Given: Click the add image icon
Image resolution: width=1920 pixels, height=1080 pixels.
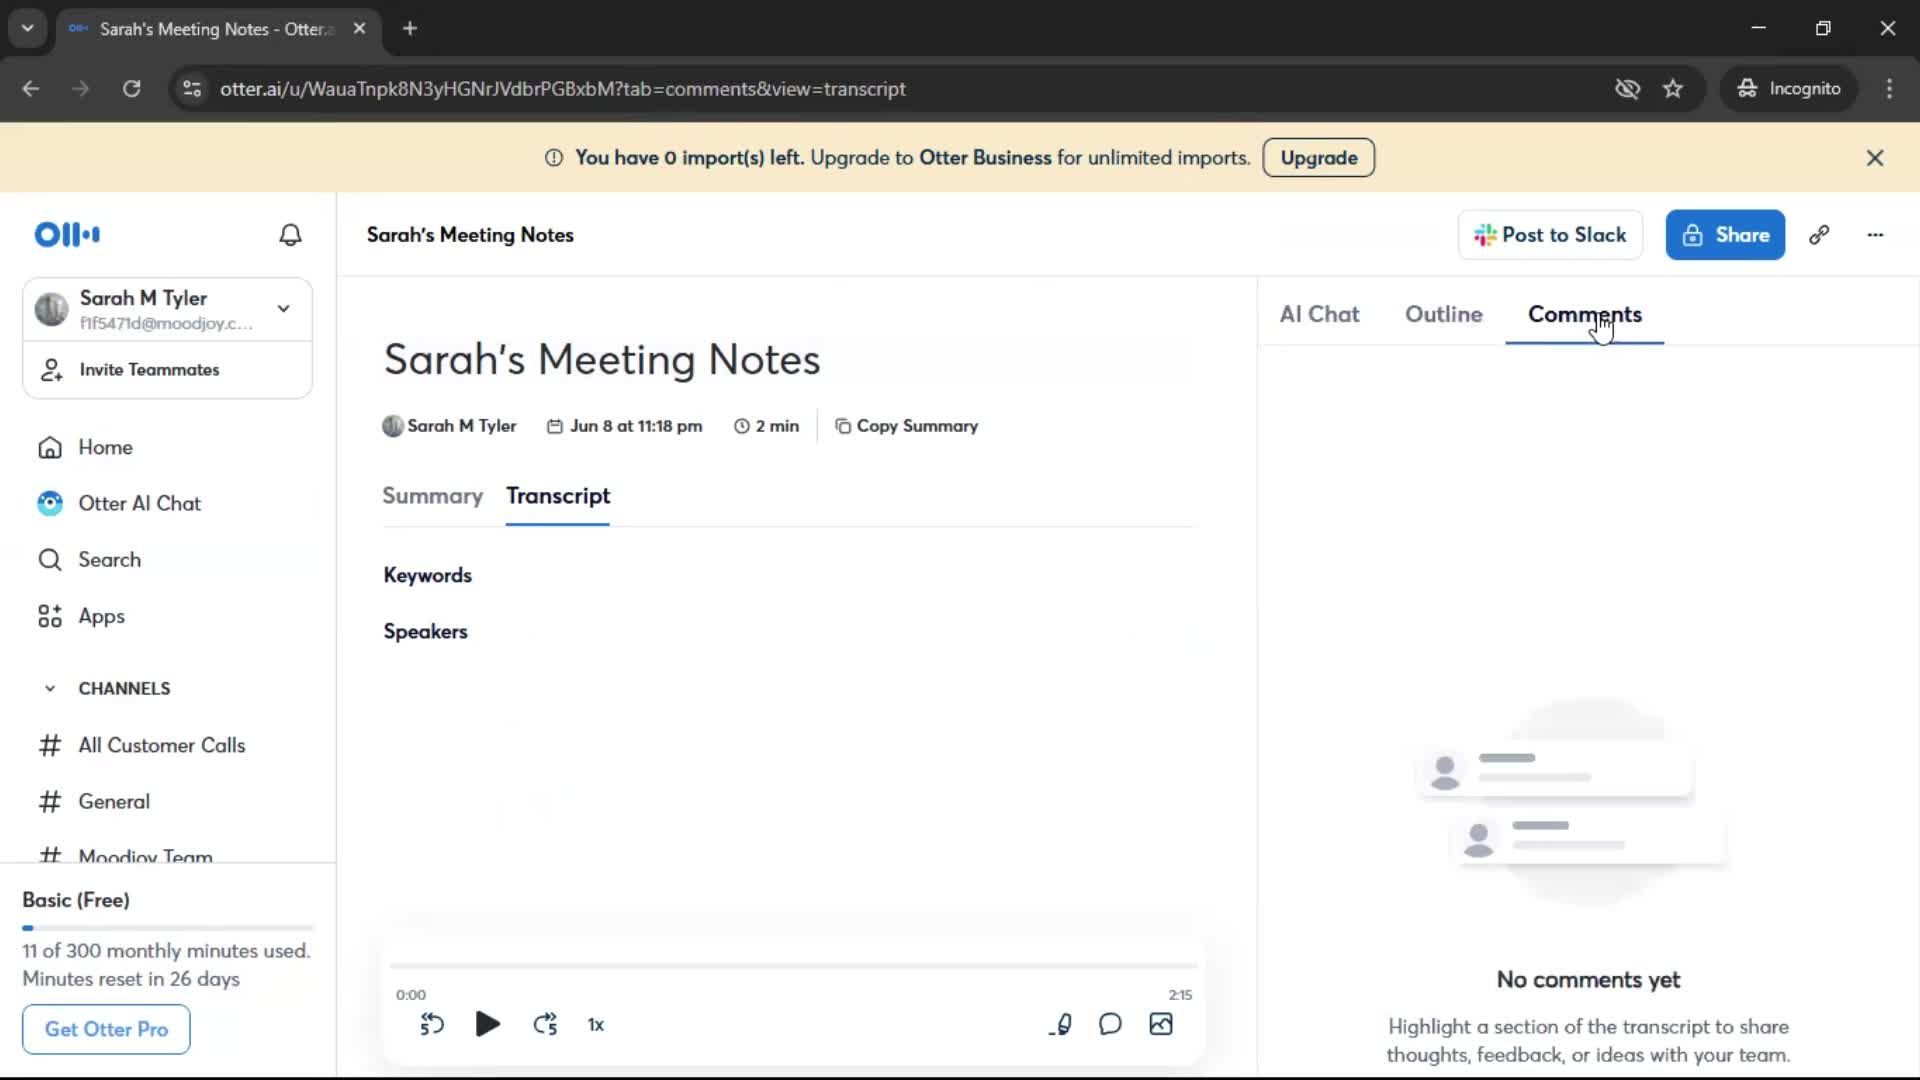Looking at the screenshot, I should (x=1161, y=1024).
